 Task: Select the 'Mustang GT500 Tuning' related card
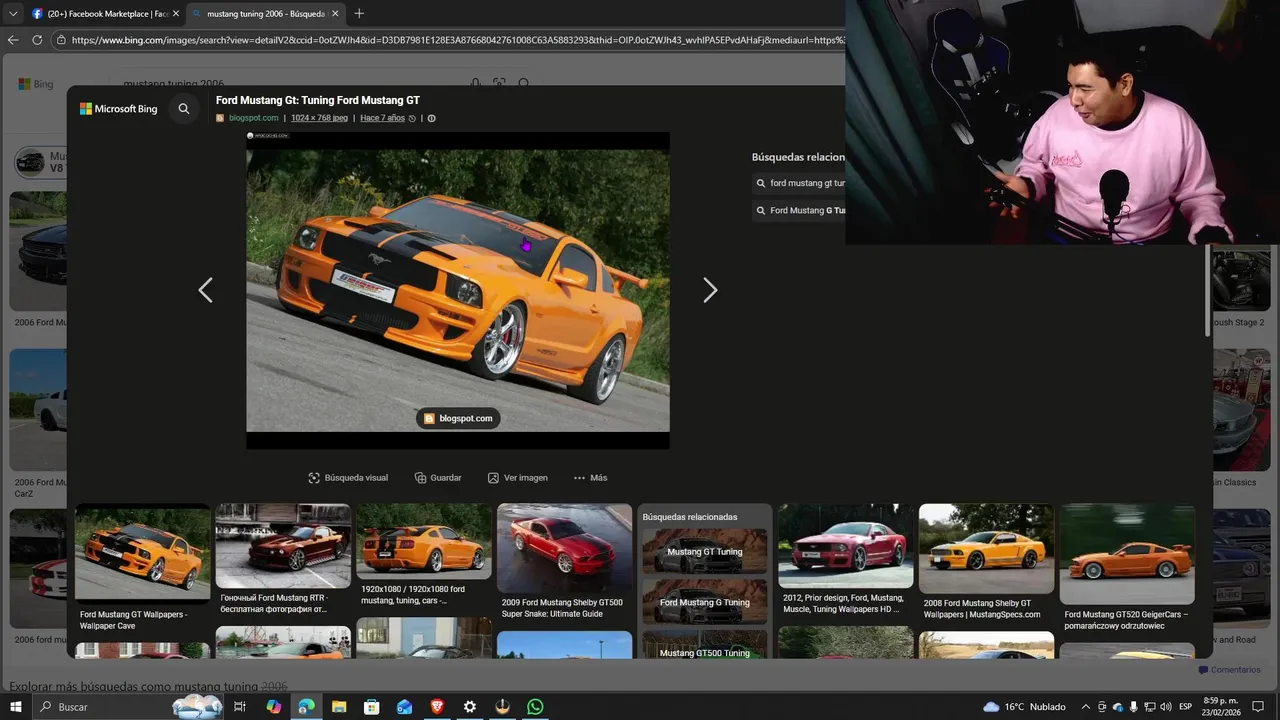(x=705, y=645)
